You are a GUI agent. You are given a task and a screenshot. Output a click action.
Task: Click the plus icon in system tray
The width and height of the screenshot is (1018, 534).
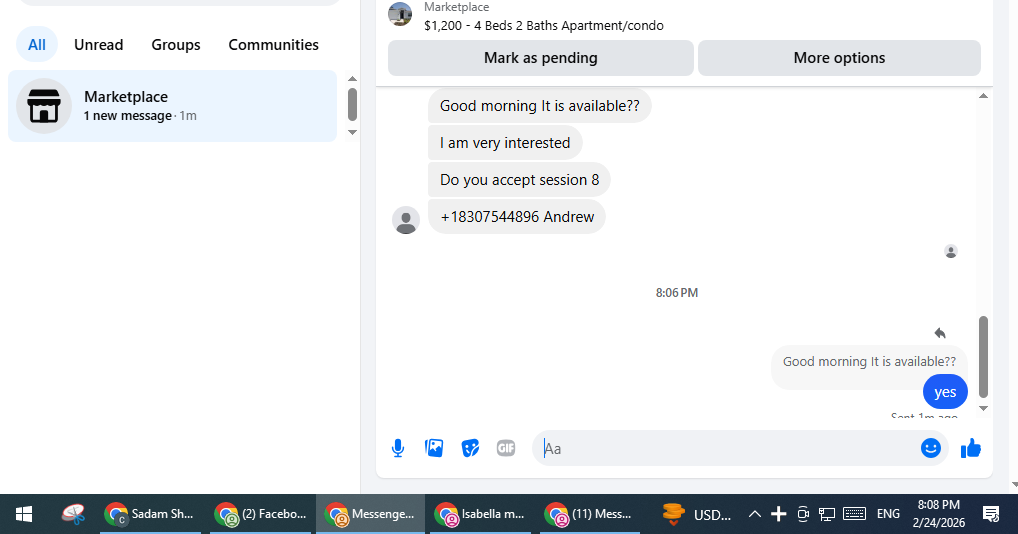pyautogui.click(x=778, y=515)
